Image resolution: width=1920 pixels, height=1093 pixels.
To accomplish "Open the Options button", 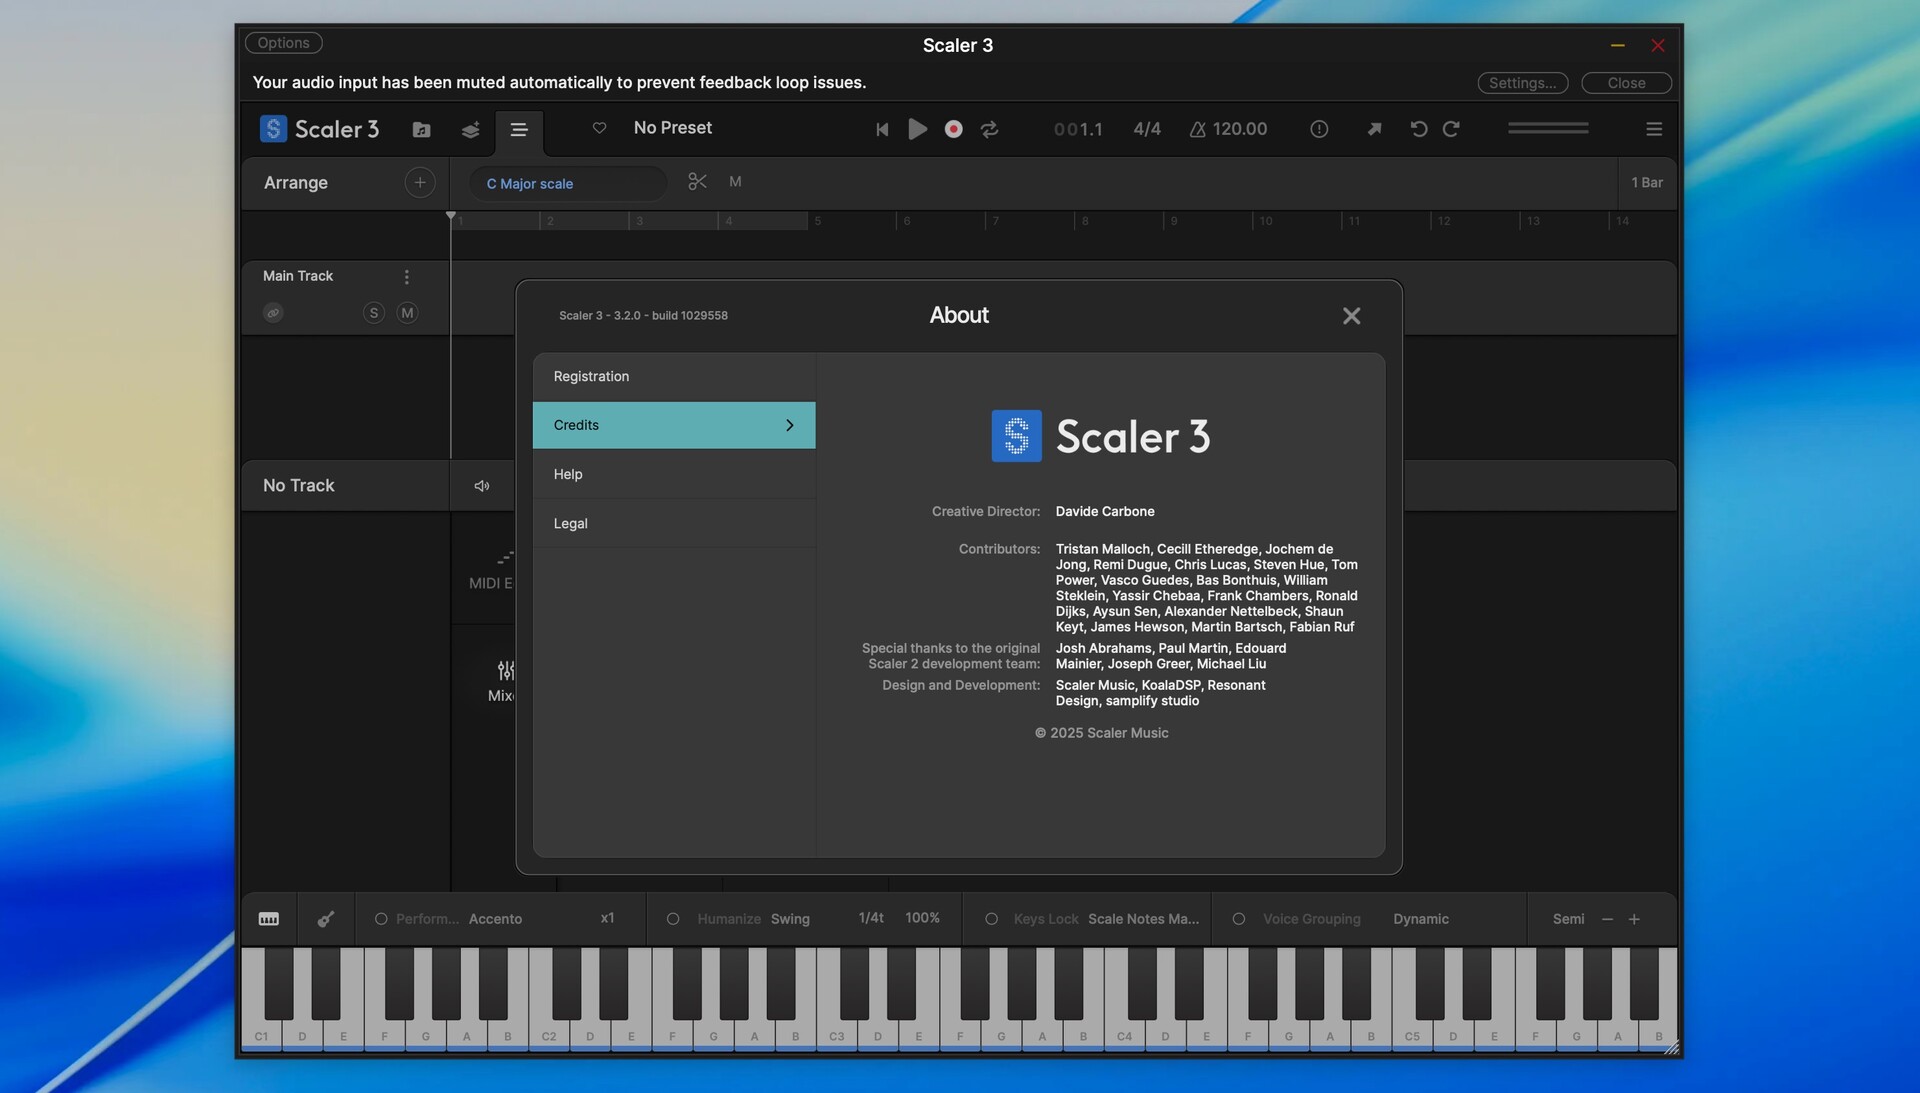I will coord(283,43).
